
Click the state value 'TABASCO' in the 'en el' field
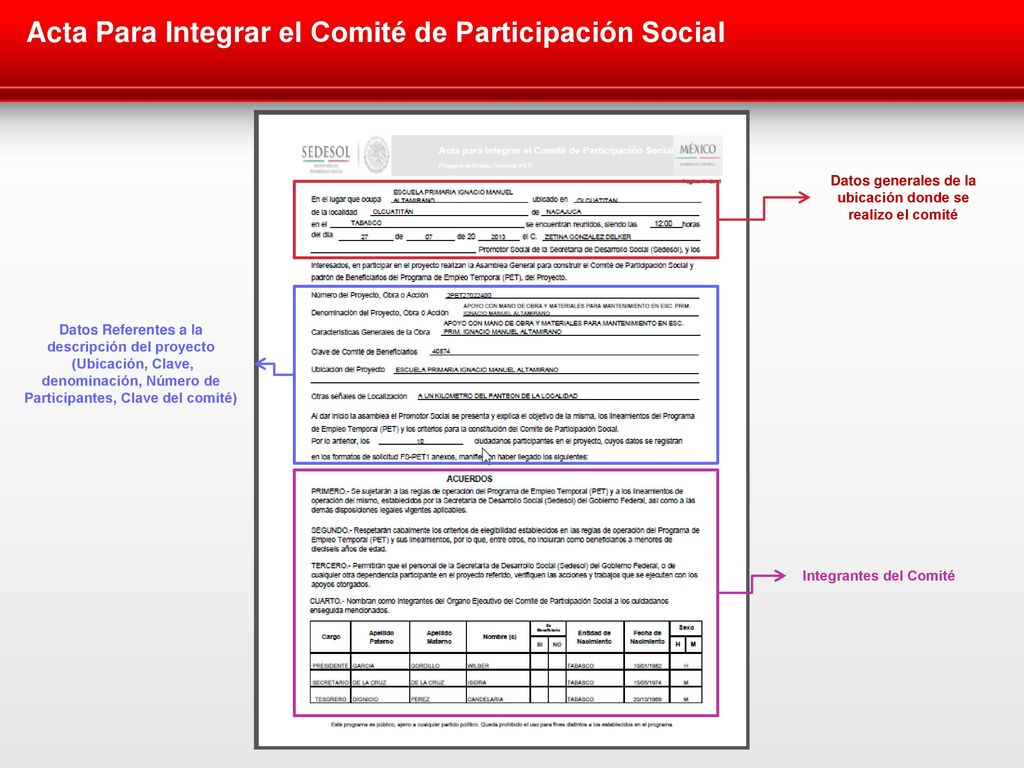366,223
